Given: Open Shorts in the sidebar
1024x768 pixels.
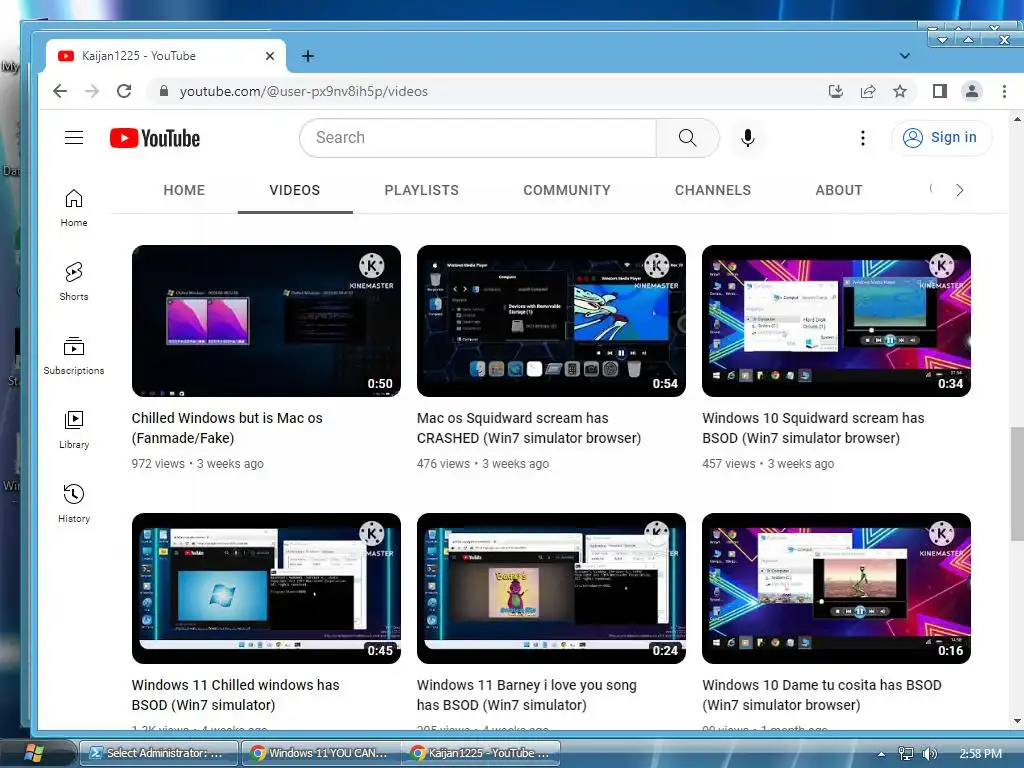Looking at the screenshot, I should point(74,282).
